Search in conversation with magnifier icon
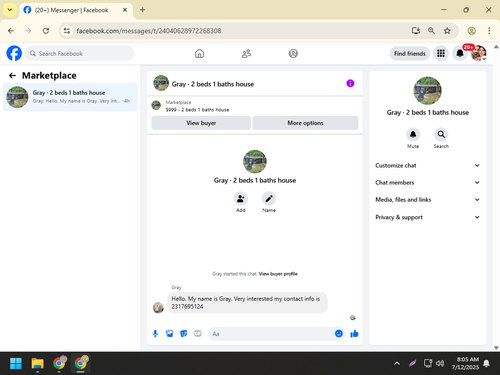500x375 pixels. tap(441, 134)
